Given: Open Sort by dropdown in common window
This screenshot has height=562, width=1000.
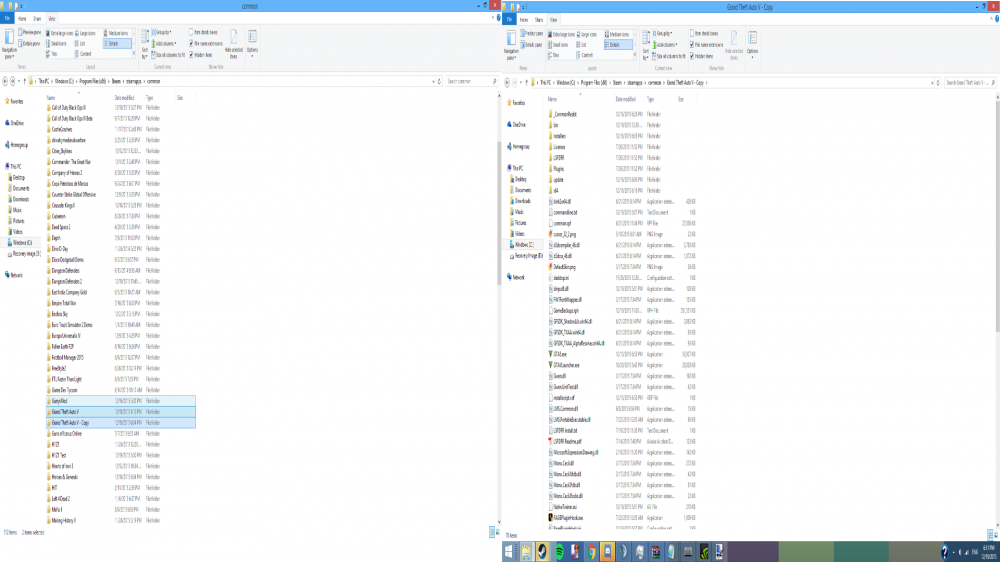Looking at the screenshot, I should (145, 43).
